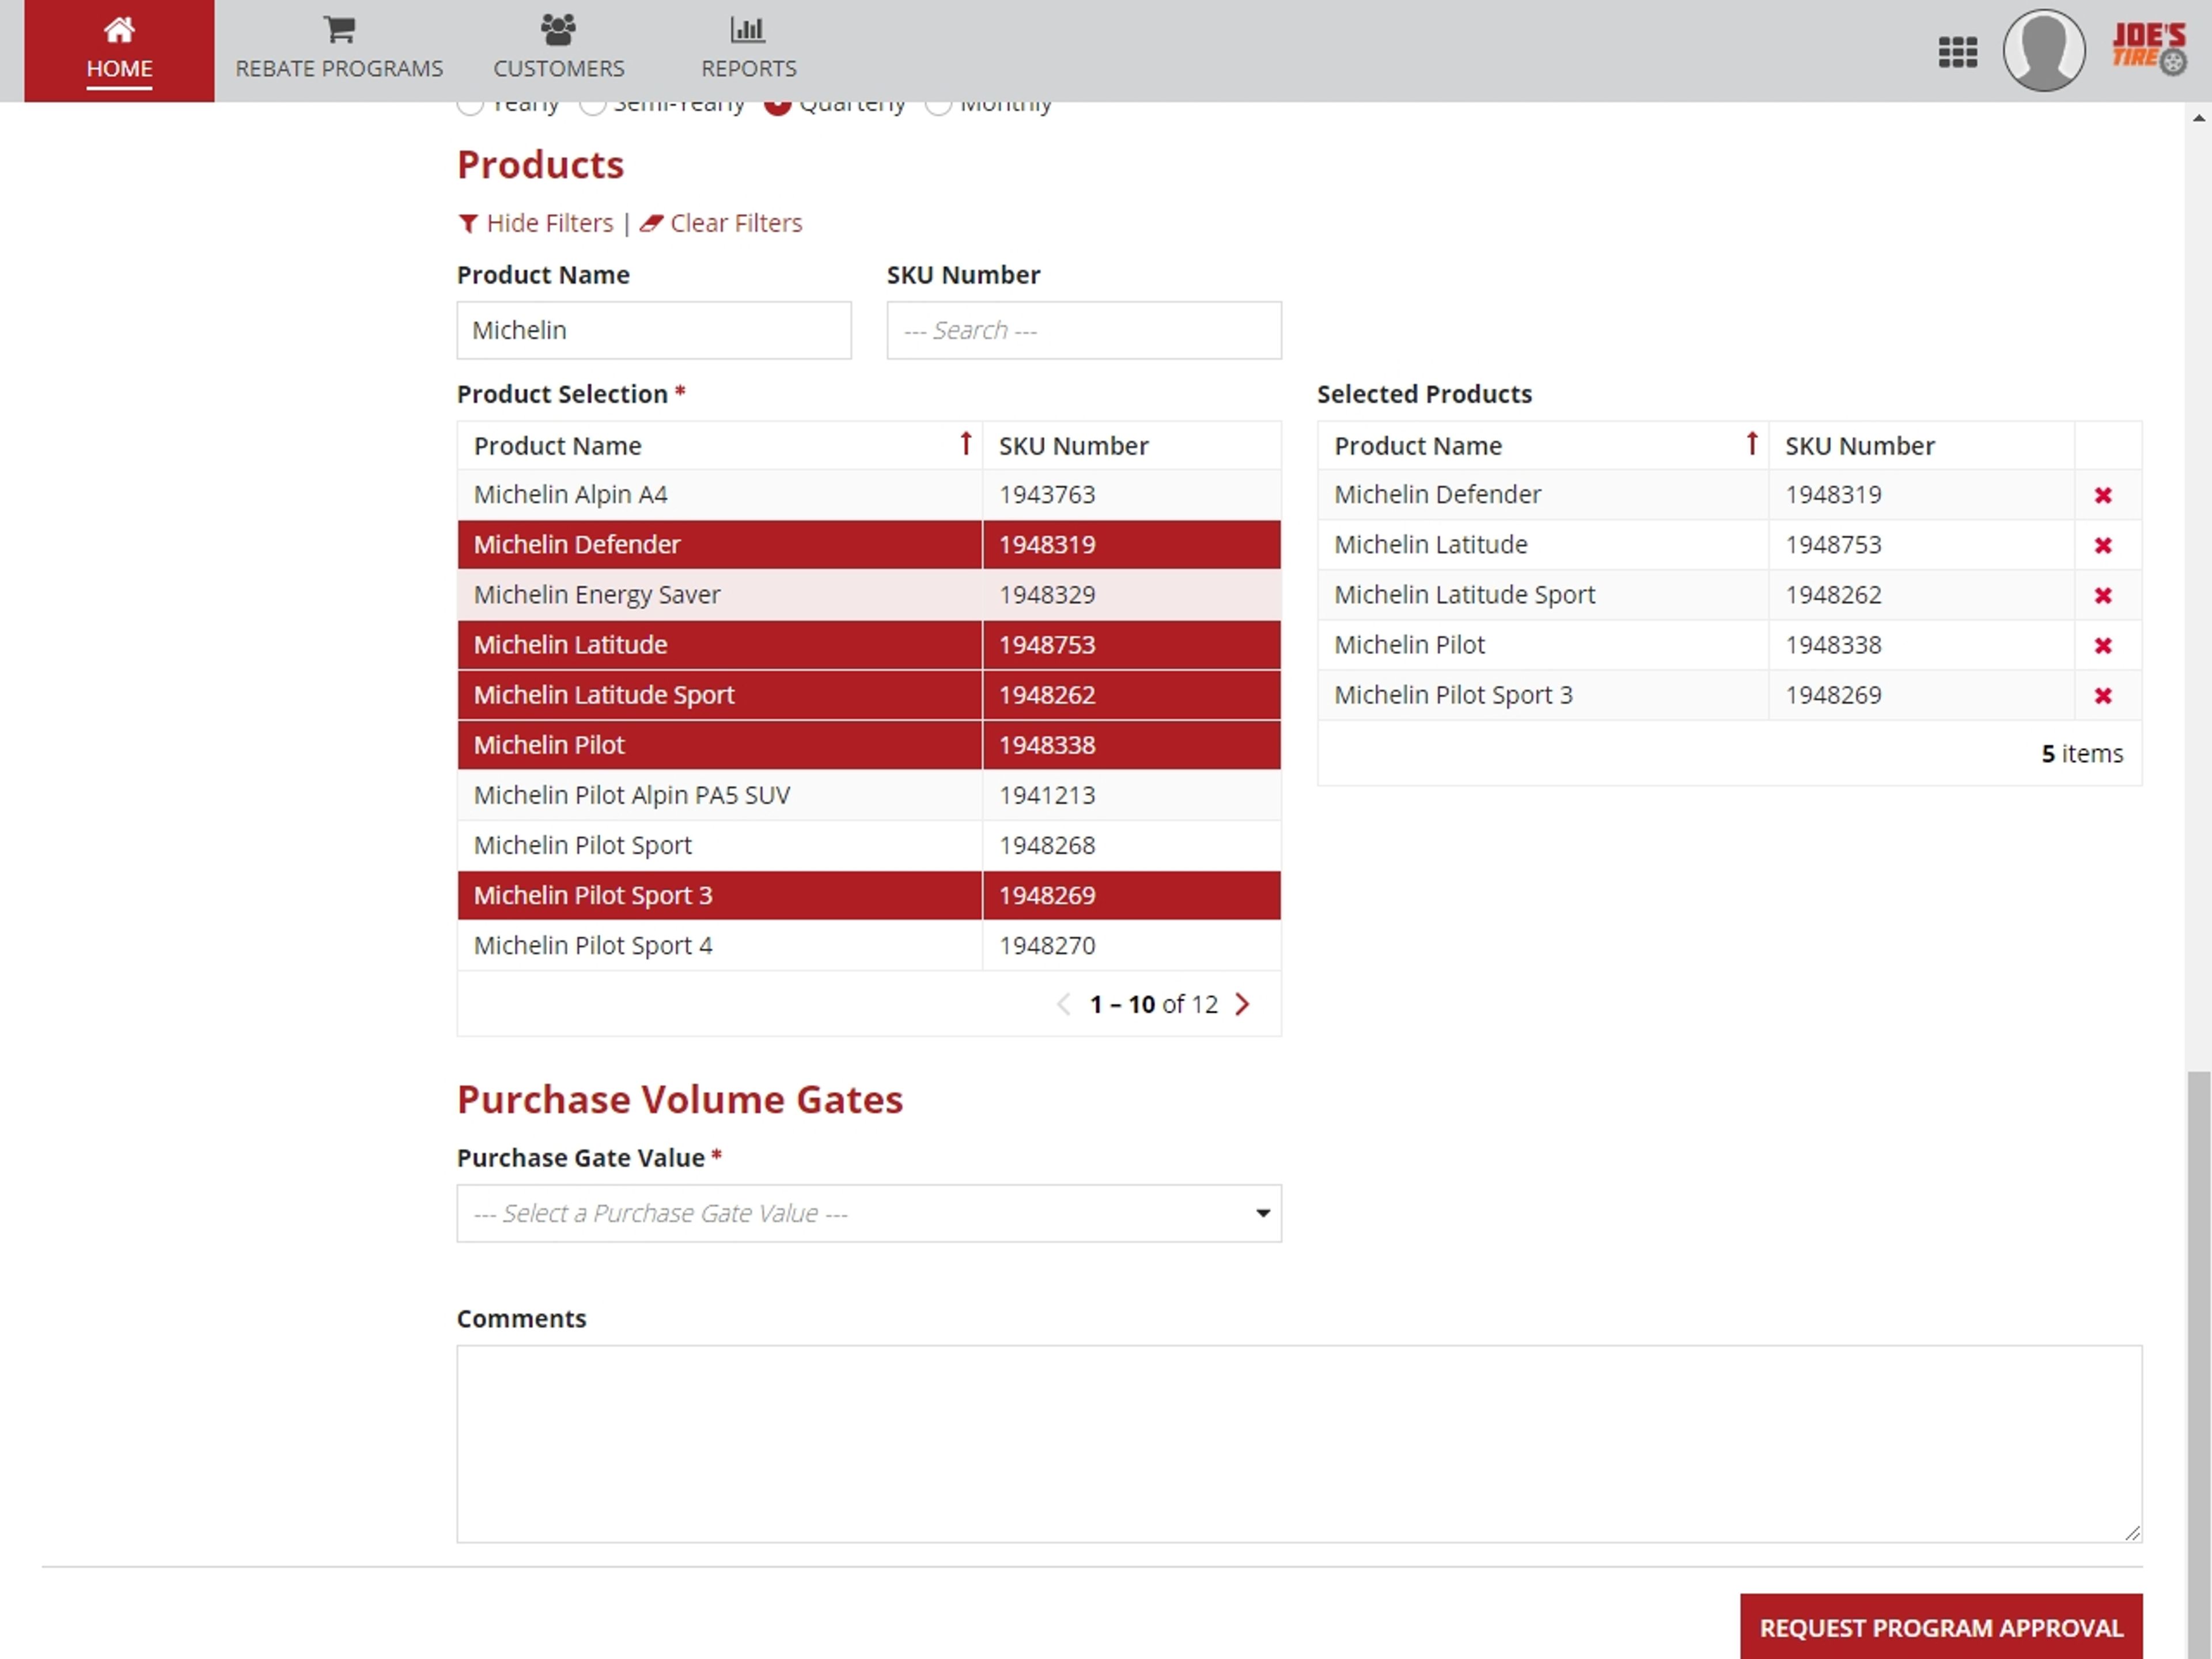Focus the SKU Number search field
This screenshot has width=2212, height=1659.
pos(1084,330)
